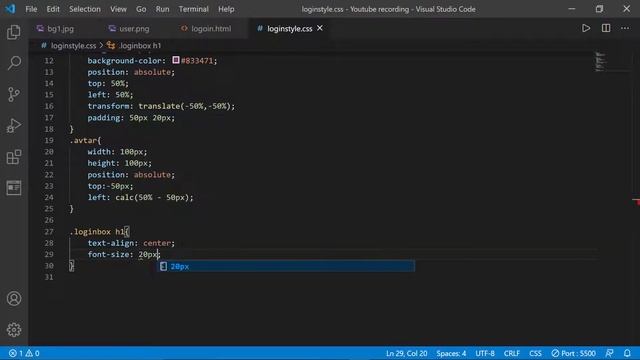
Task: Click line number 19 in the gutter
Action: [49, 140]
